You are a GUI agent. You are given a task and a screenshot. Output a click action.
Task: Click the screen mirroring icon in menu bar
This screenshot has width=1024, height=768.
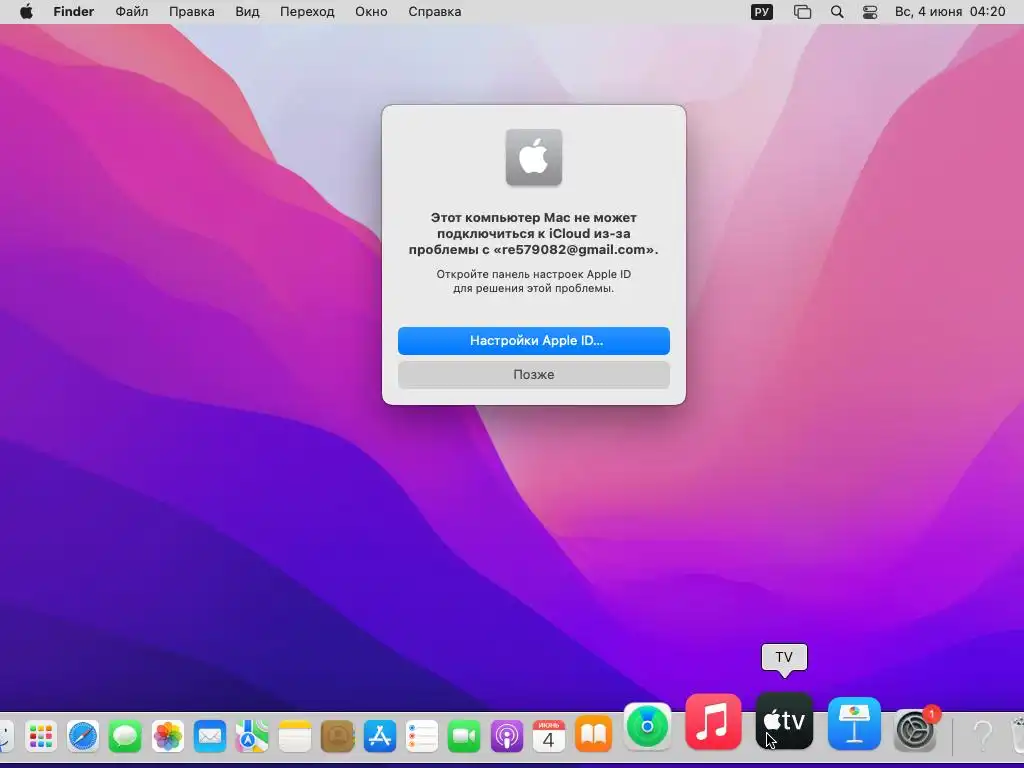click(802, 12)
